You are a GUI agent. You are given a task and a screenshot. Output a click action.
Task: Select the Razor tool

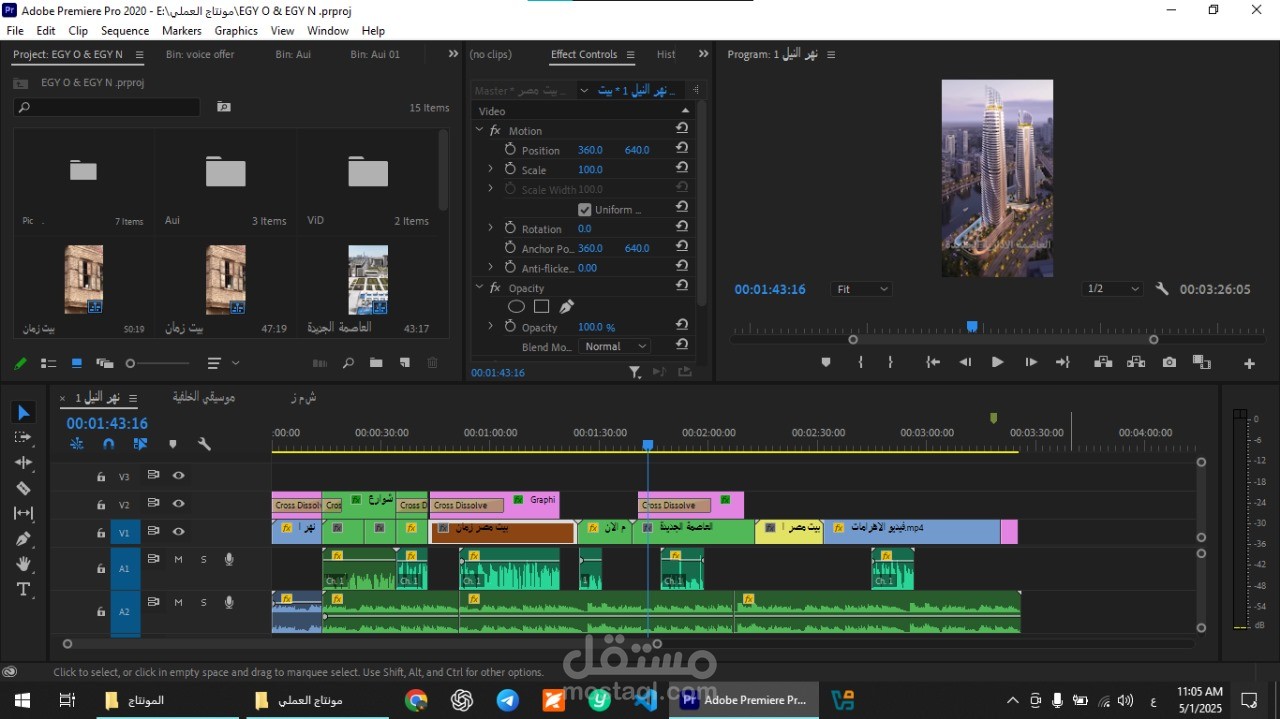23,488
